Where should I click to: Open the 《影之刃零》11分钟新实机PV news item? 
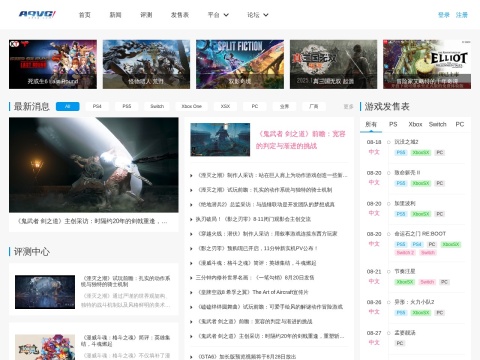click(x=258, y=249)
